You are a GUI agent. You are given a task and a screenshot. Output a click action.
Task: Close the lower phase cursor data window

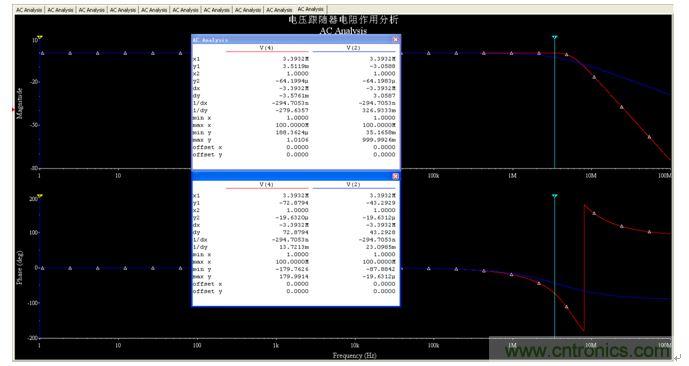(x=395, y=176)
